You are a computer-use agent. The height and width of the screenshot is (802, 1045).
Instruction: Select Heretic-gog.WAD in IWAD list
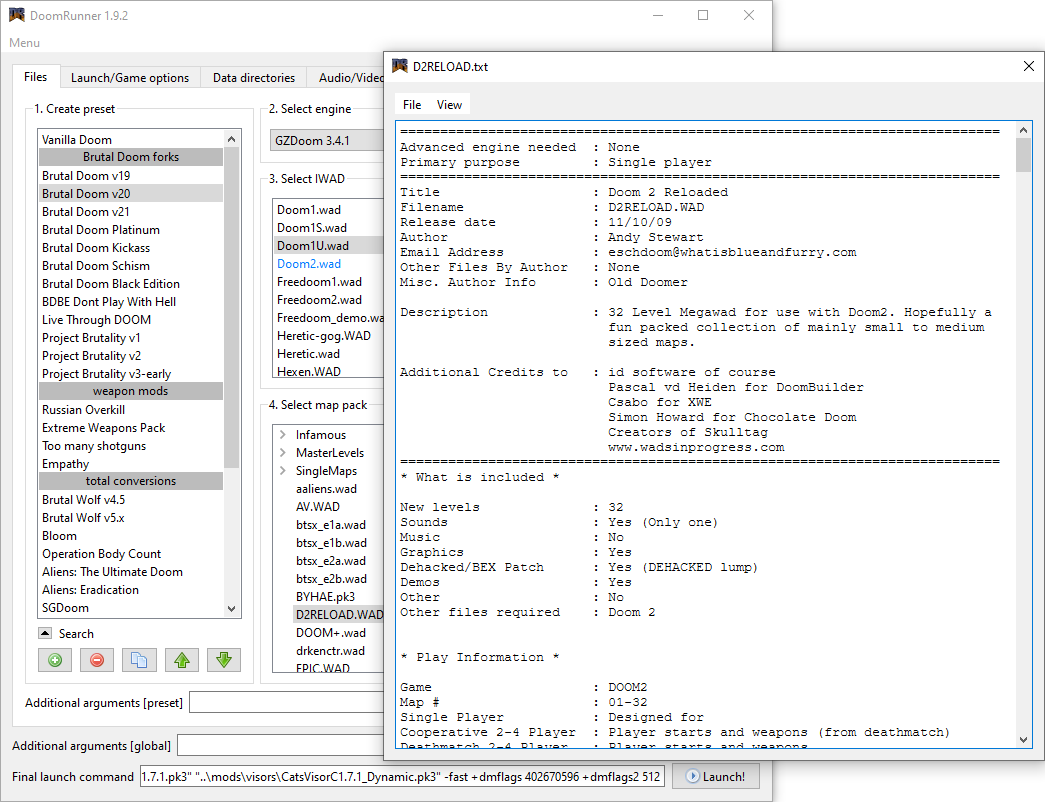coord(328,335)
